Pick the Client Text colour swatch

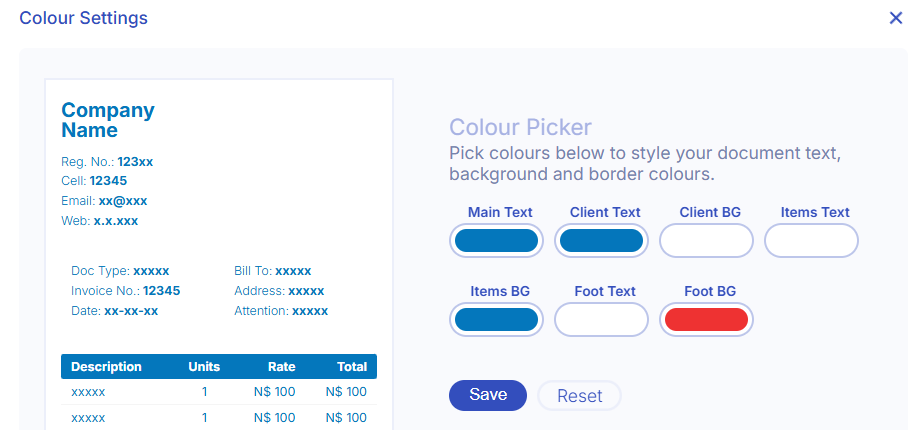[601, 241]
